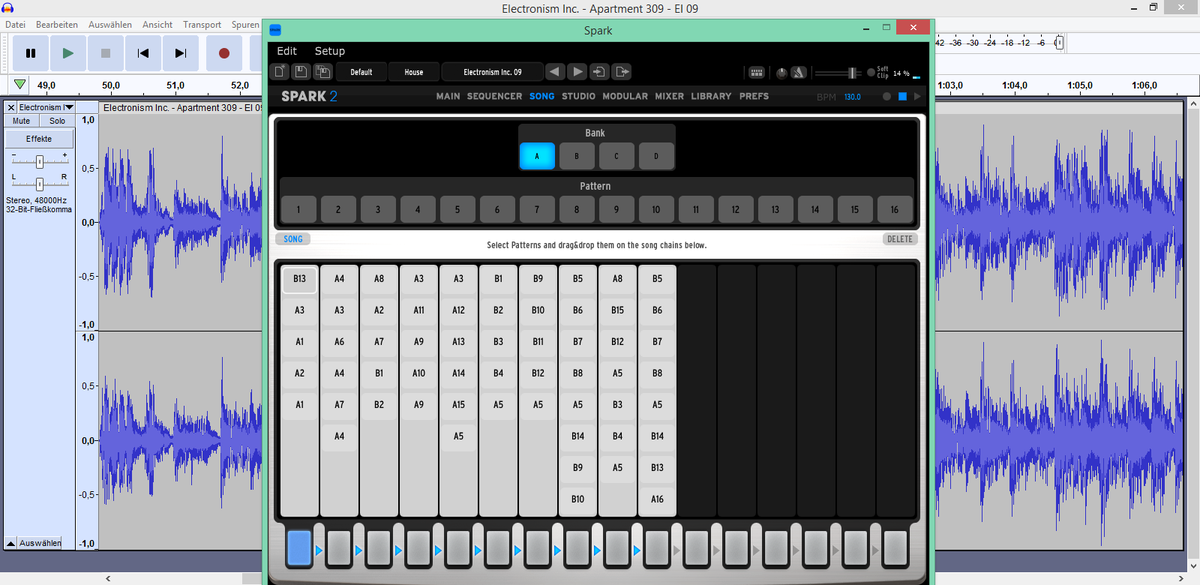Screen dimensions: 1200x585
Task: Select Pattern 1 button
Action: (x=299, y=209)
